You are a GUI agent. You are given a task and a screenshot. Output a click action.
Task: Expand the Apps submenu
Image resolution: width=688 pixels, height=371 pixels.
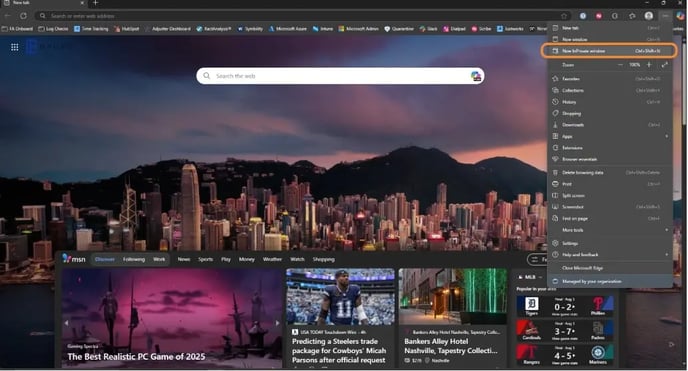[609, 136]
